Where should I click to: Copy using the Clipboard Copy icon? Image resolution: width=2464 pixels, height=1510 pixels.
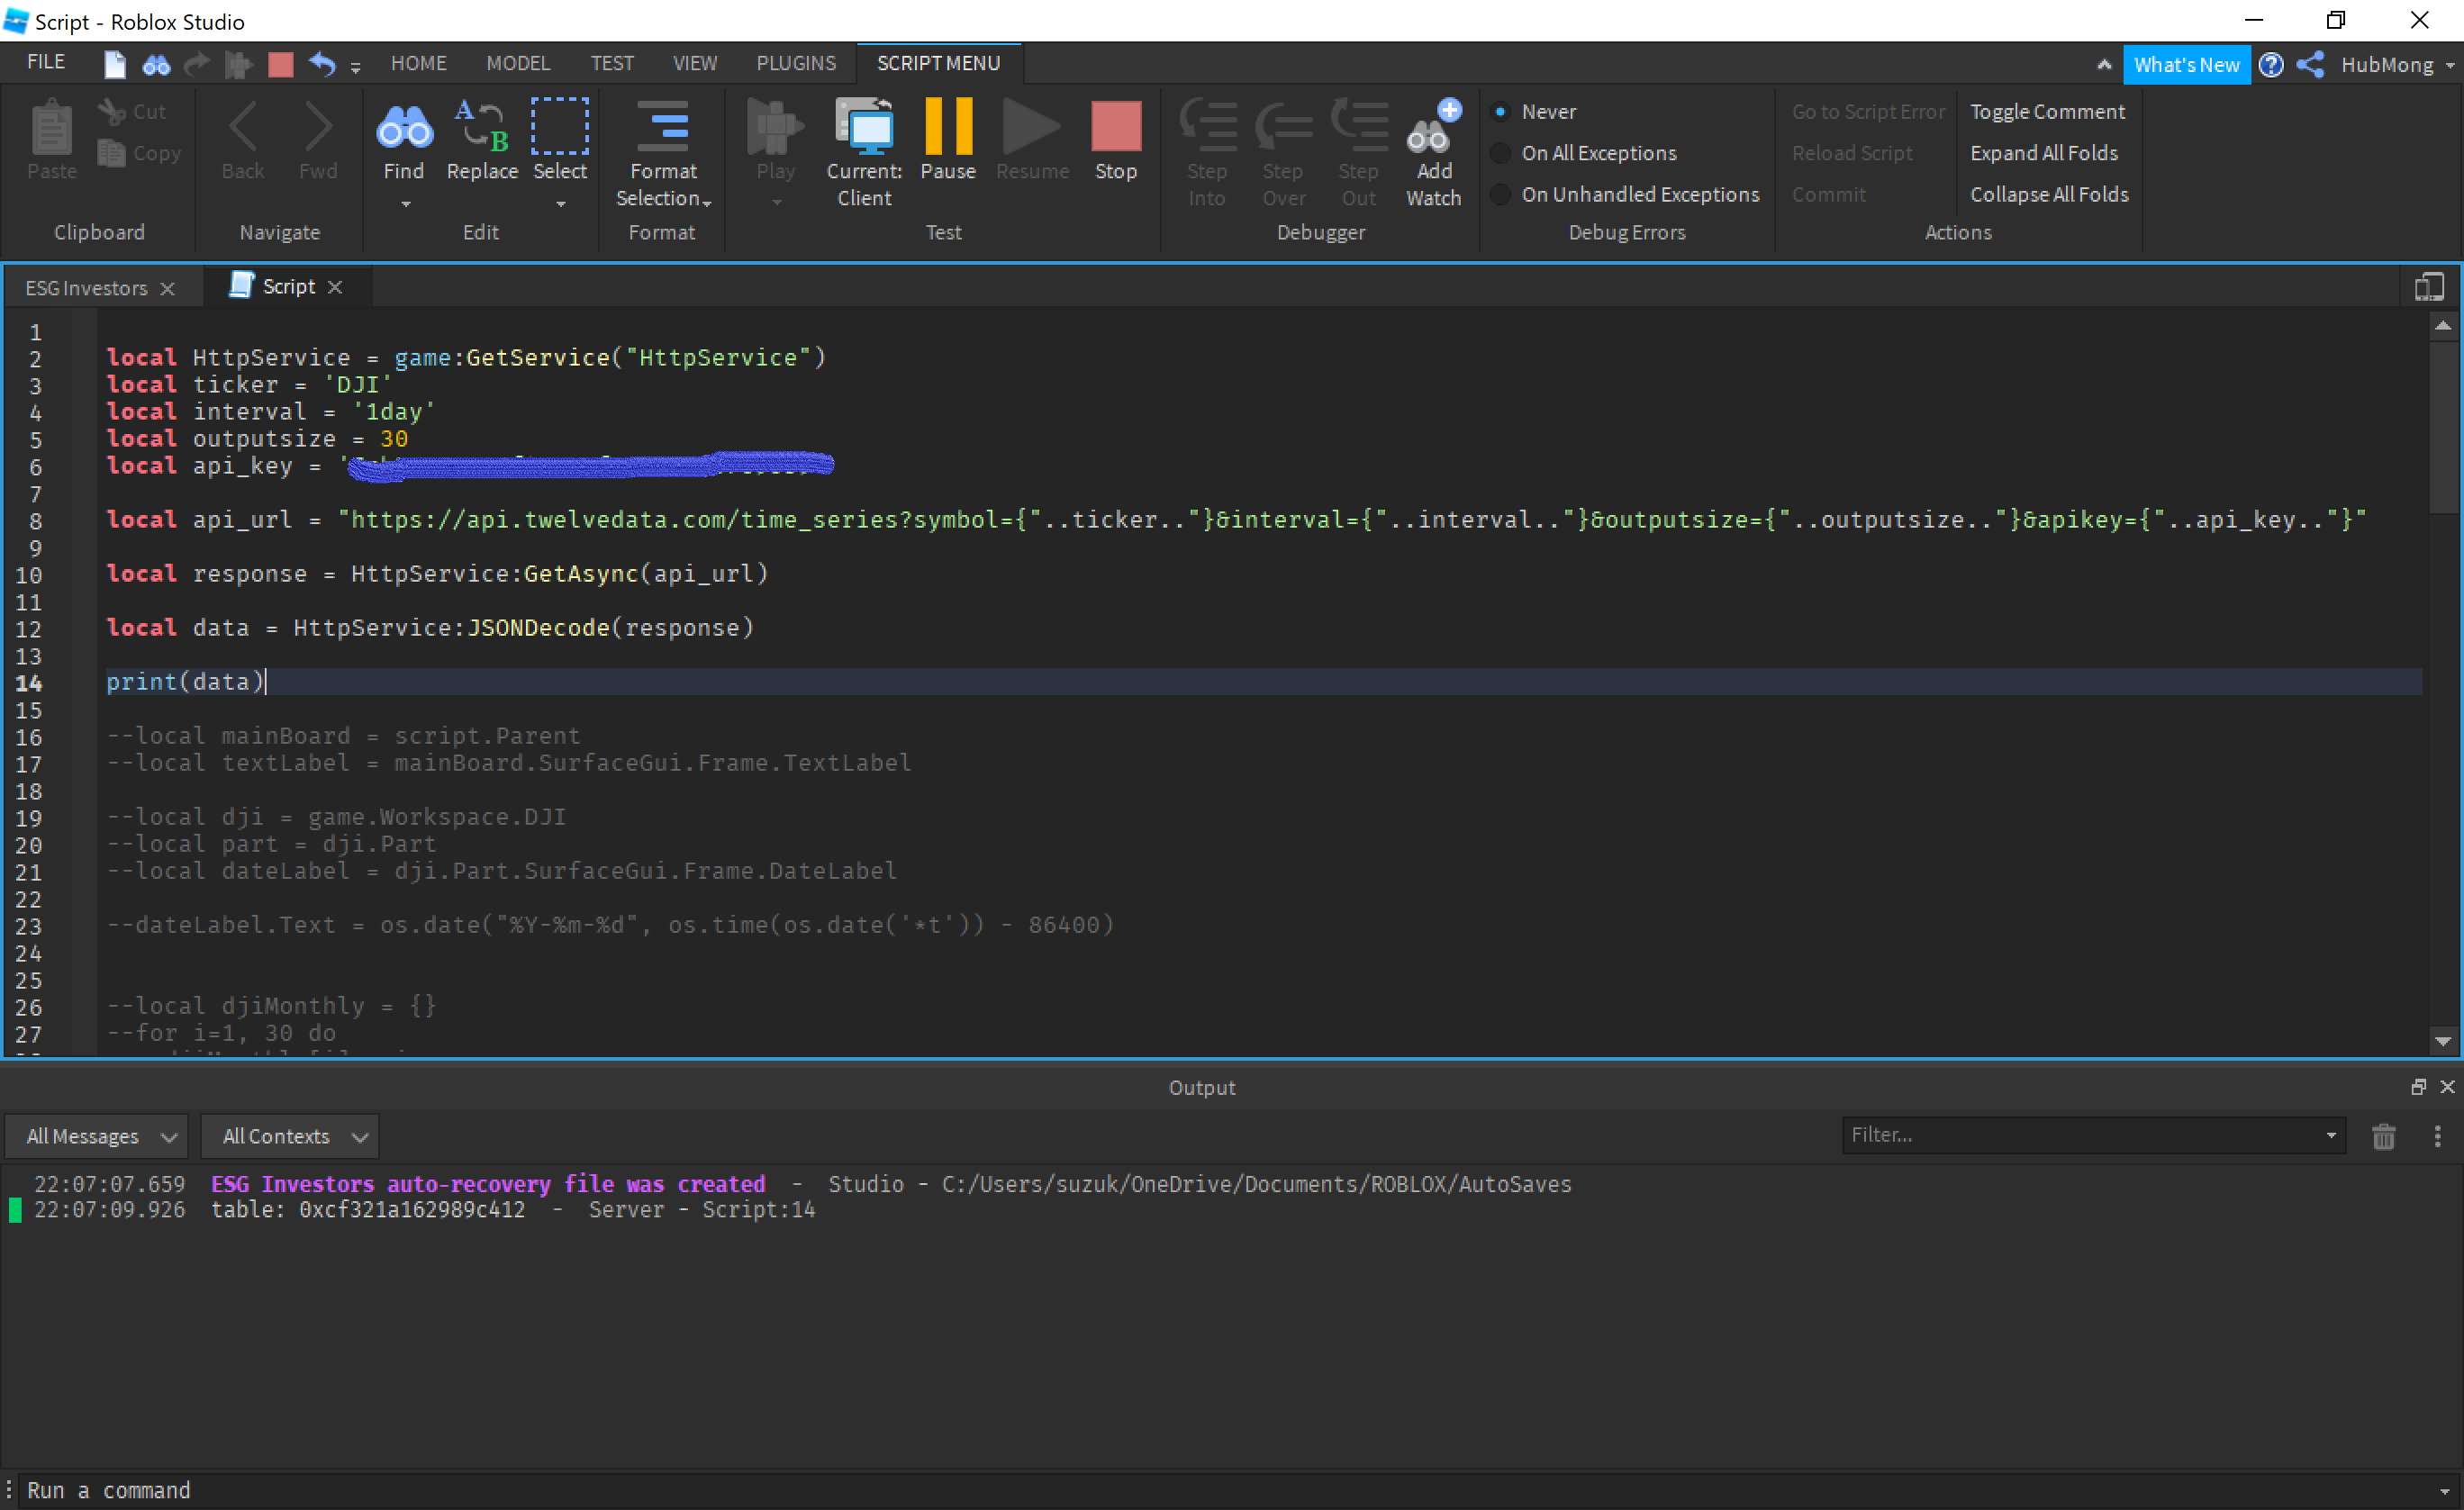point(111,154)
